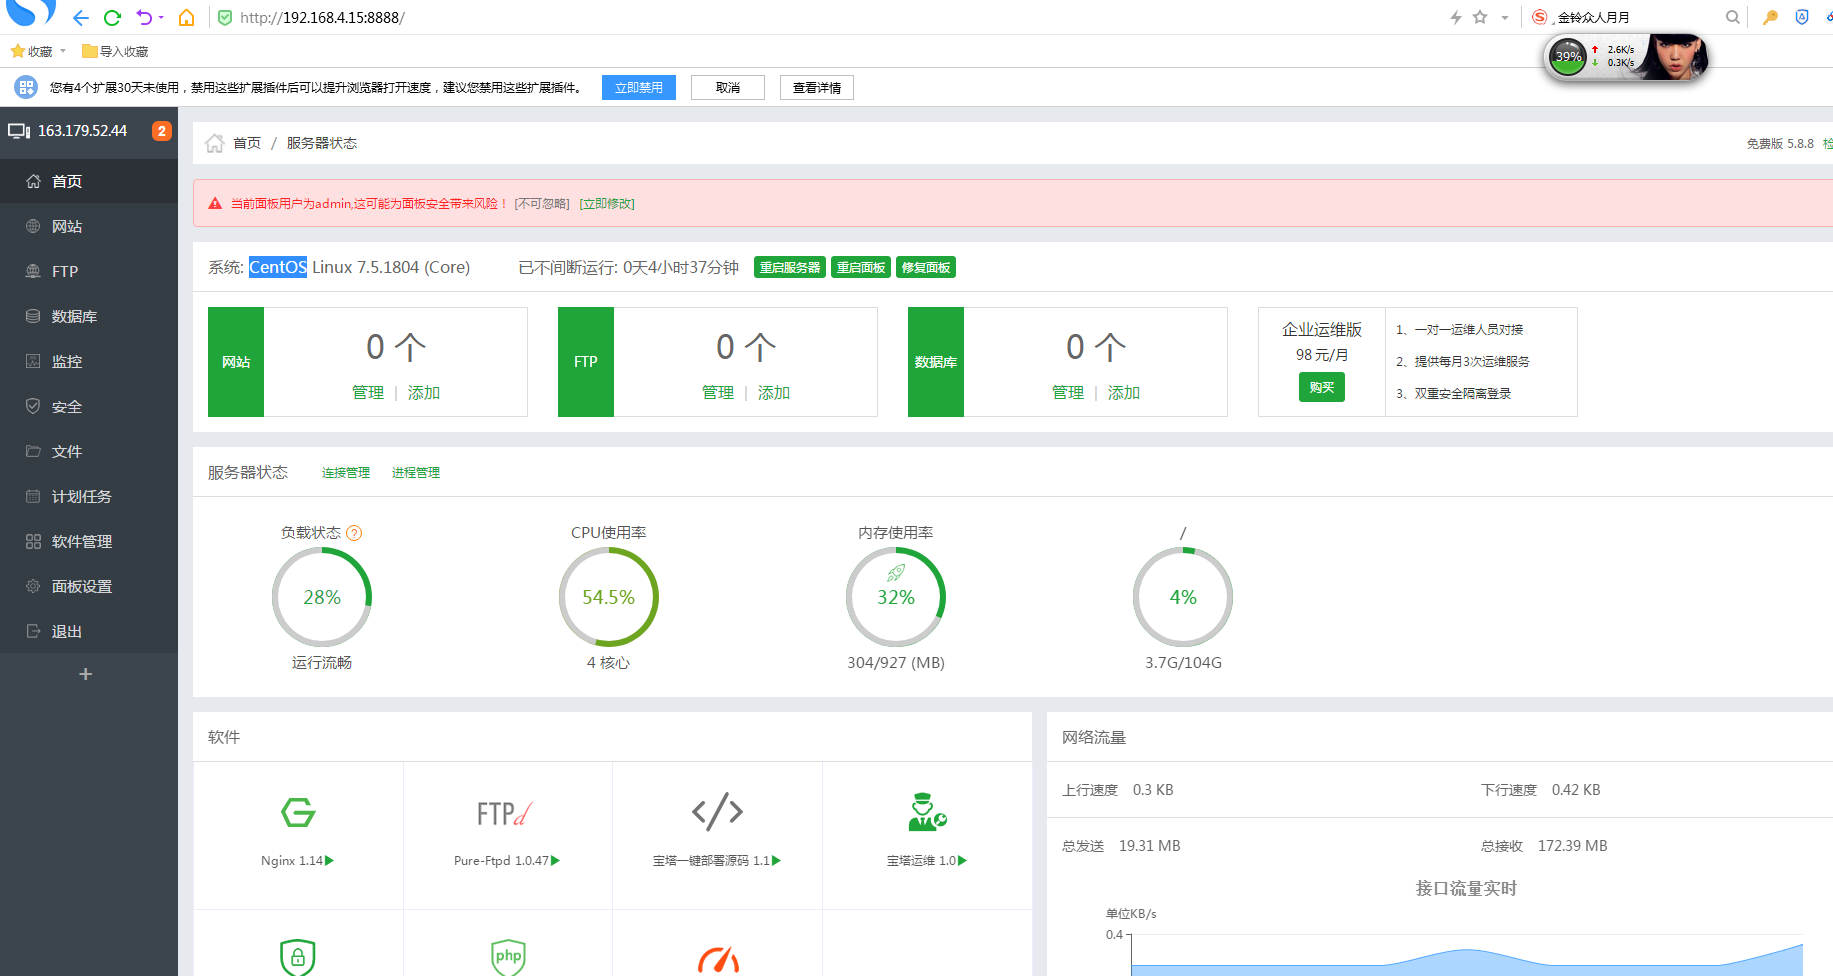
Task: Click the 重启面板 button
Action: pos(861,267)
